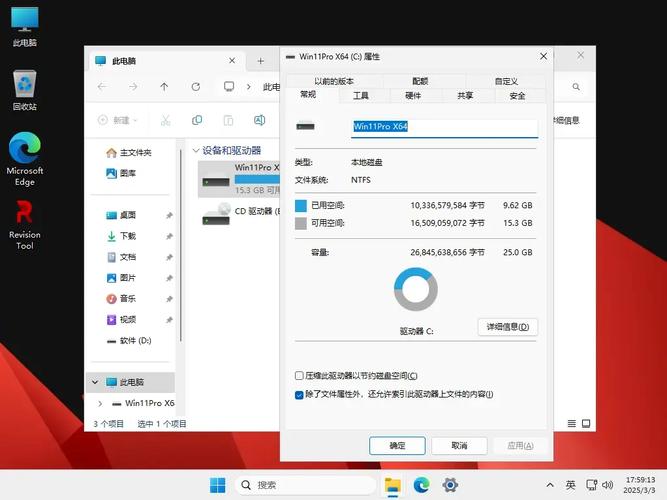Click the Explorer search magnifier icon
The image size is (667, 500).
(576, 87)
